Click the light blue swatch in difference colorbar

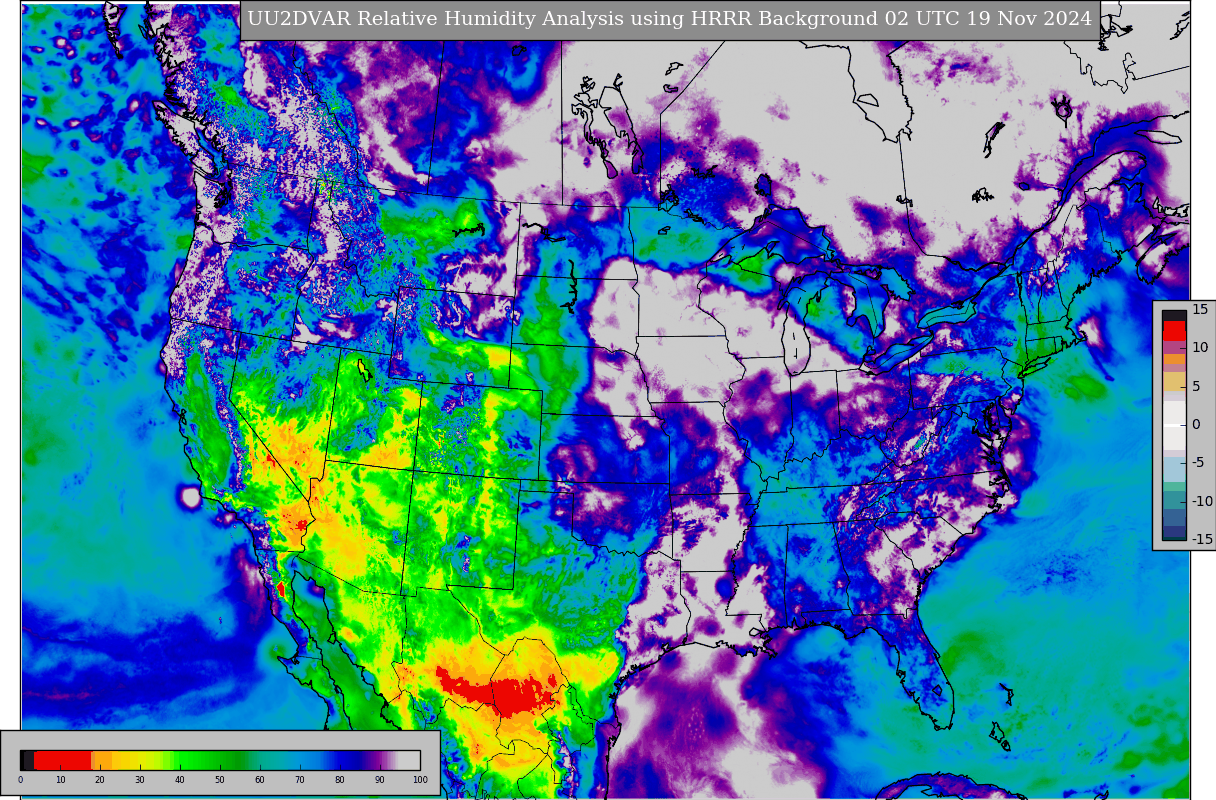click(x=1174, y=469)
